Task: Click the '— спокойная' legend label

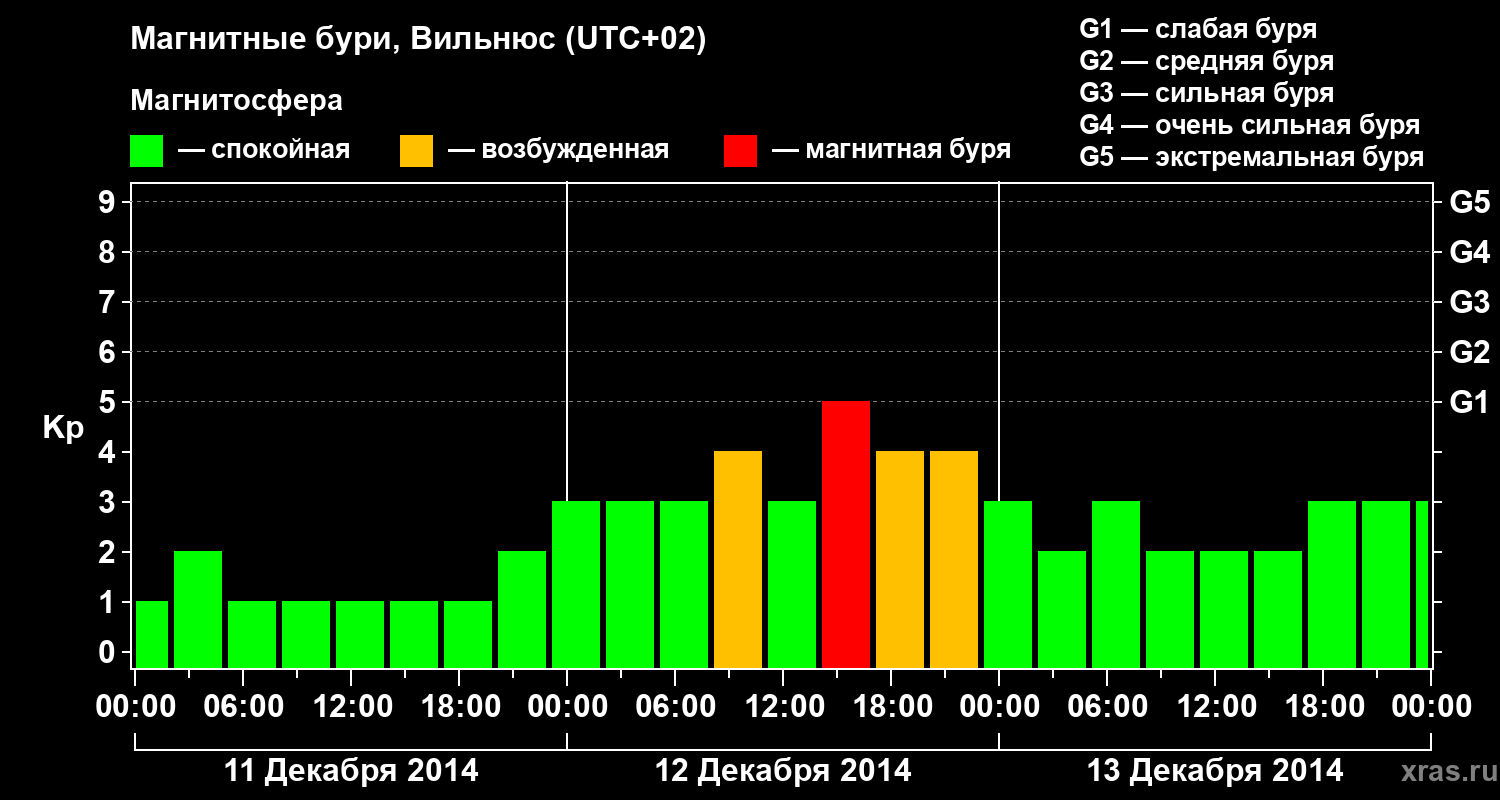Action: (x=264, y=150)
